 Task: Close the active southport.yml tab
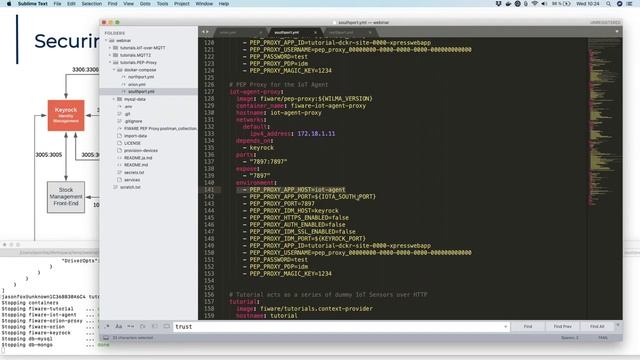[x=315, y=32]
